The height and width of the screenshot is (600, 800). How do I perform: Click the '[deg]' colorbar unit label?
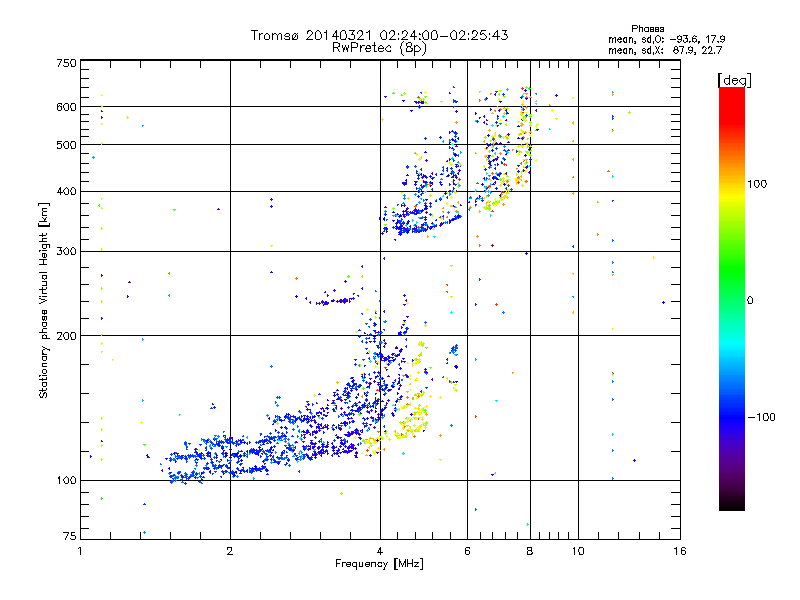coord(734,80)
